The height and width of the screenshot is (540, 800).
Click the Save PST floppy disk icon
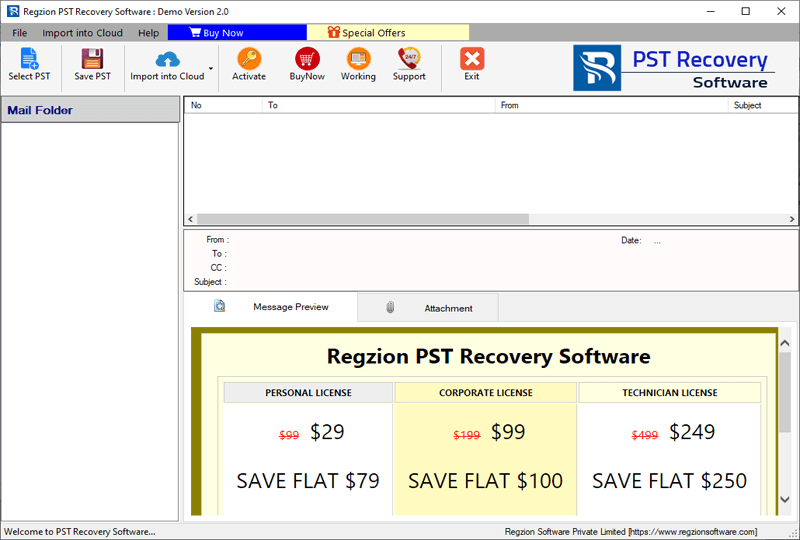coord(92,59)
